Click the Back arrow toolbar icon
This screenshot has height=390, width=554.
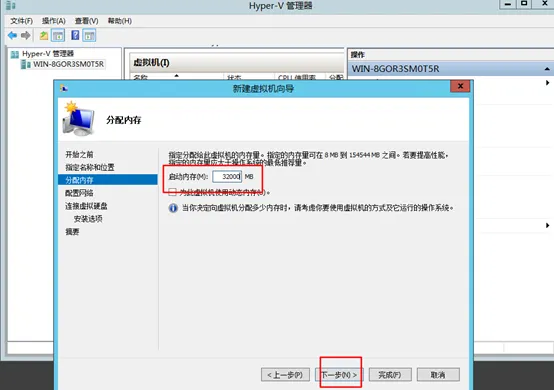point(12,35)
